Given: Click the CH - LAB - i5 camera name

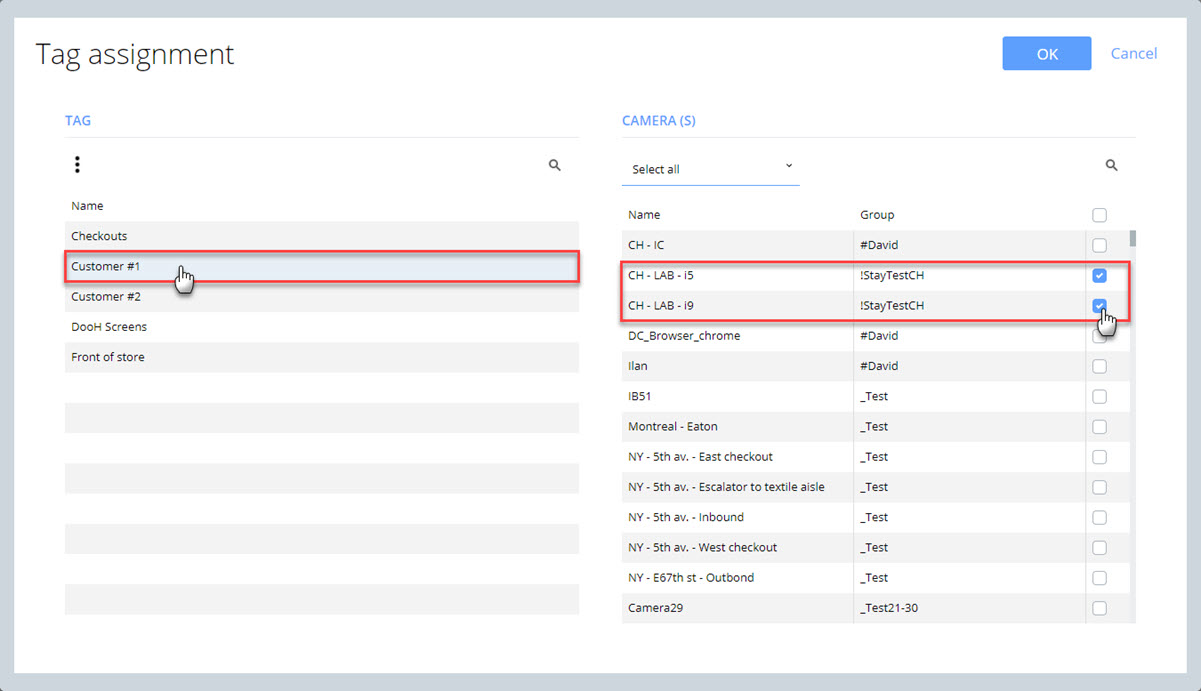Looking at the screenshot, I should (660, 275).
